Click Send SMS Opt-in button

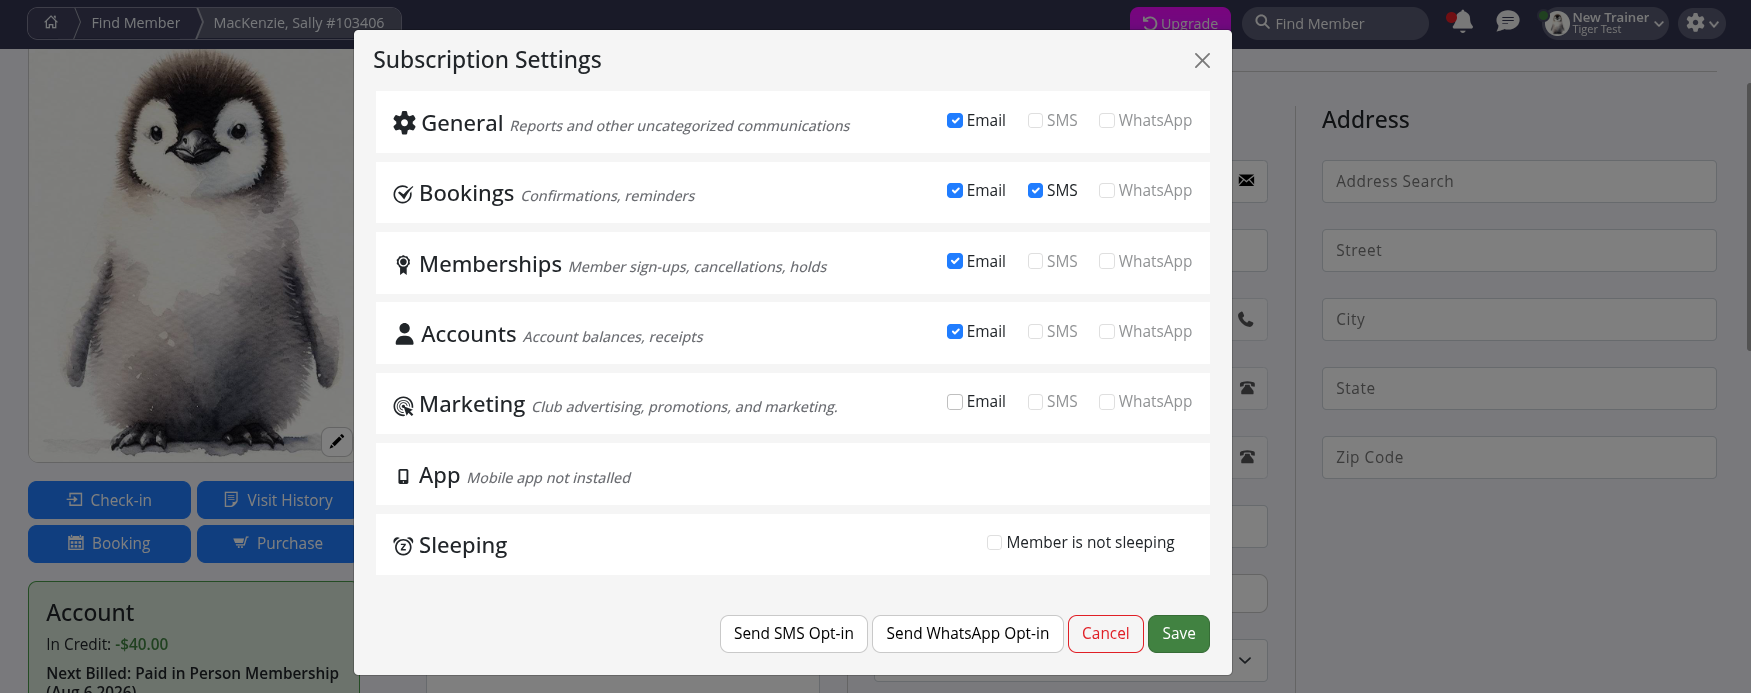(x=794, y=634)
